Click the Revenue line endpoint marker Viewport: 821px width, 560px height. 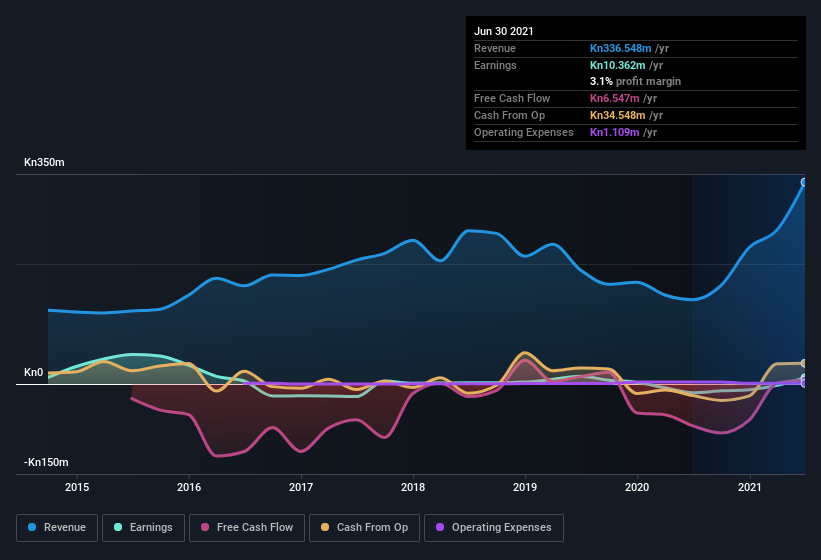tap(804, 182)
